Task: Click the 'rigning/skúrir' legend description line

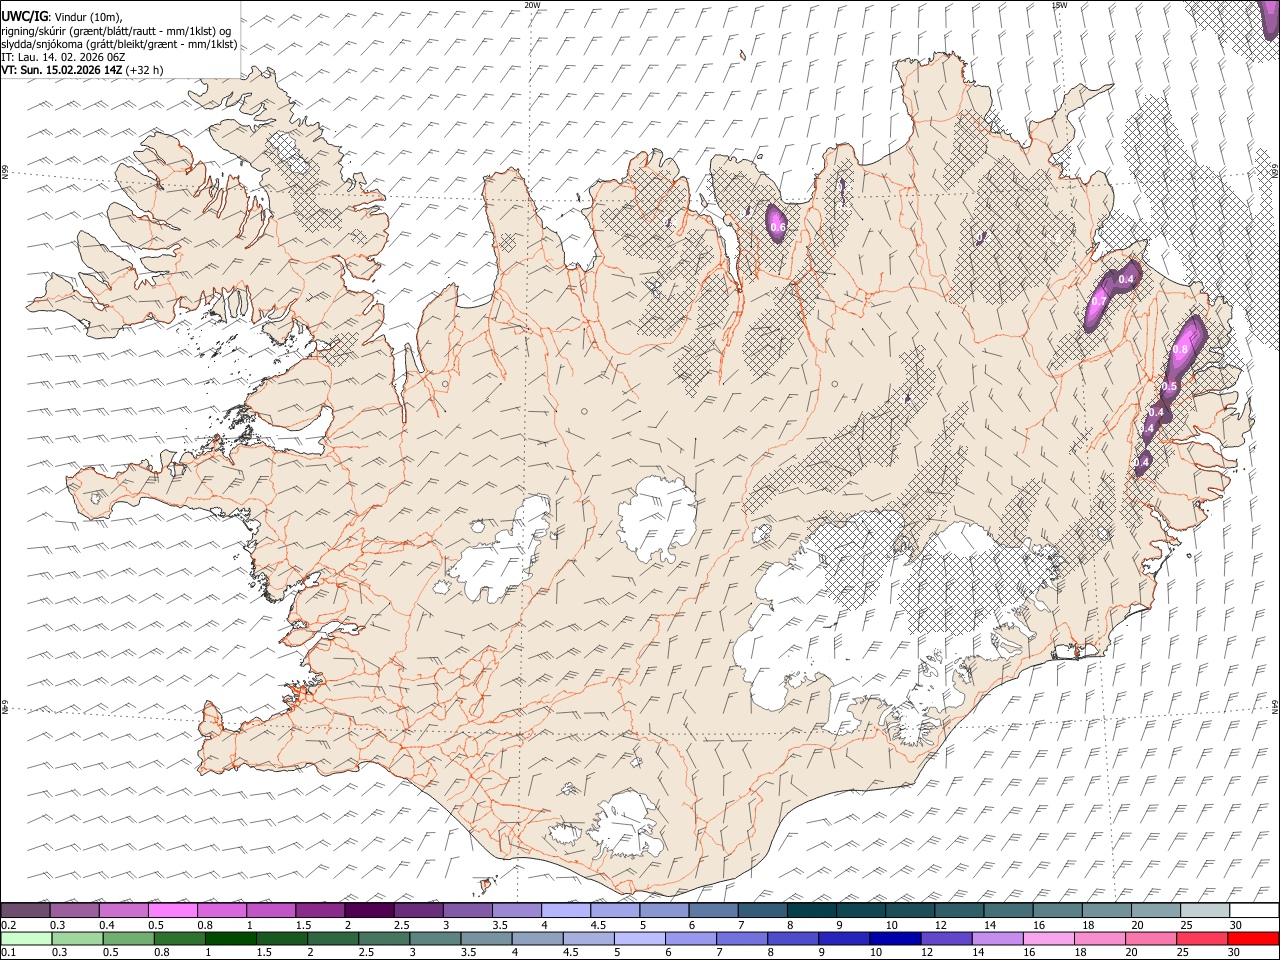Action: click(x=116, y=30)
